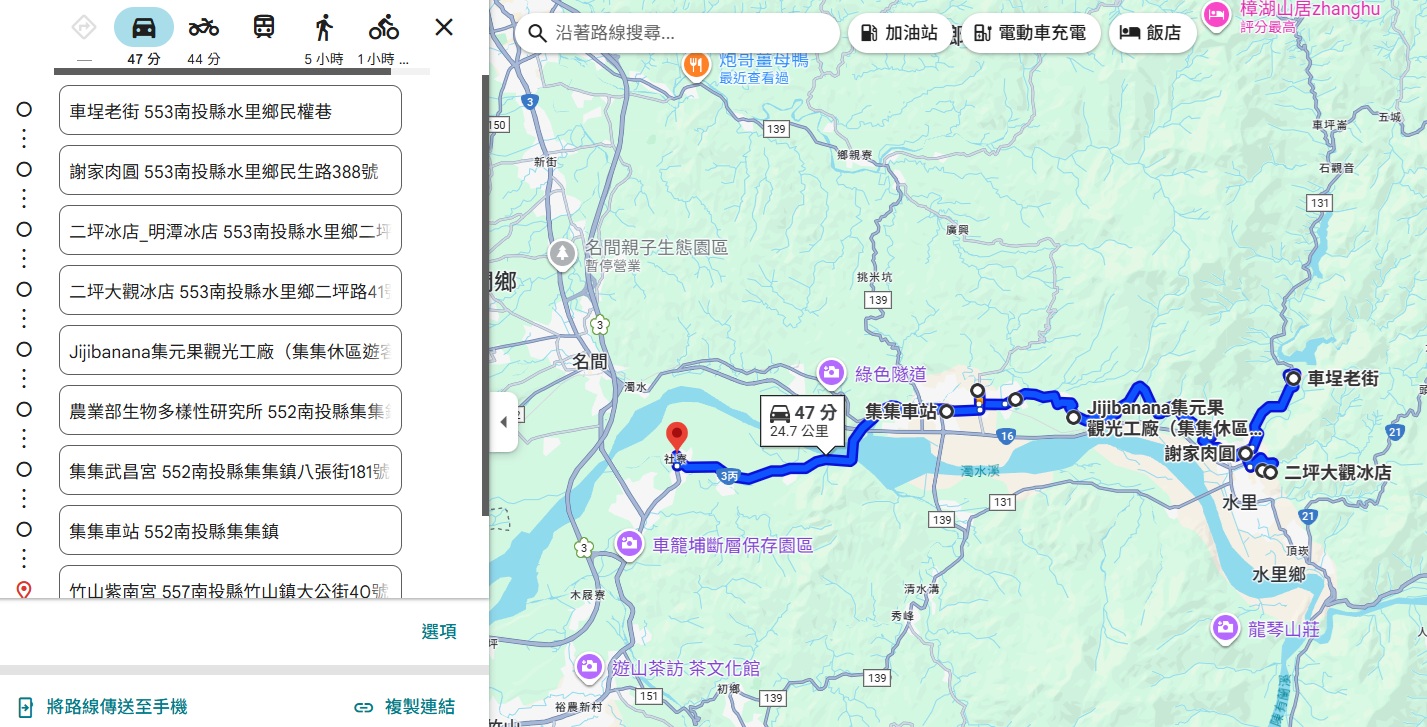Screen dimensions: 1427x727
Task: Click the 加油站 gas station search icon
Action: pos(869,33)
